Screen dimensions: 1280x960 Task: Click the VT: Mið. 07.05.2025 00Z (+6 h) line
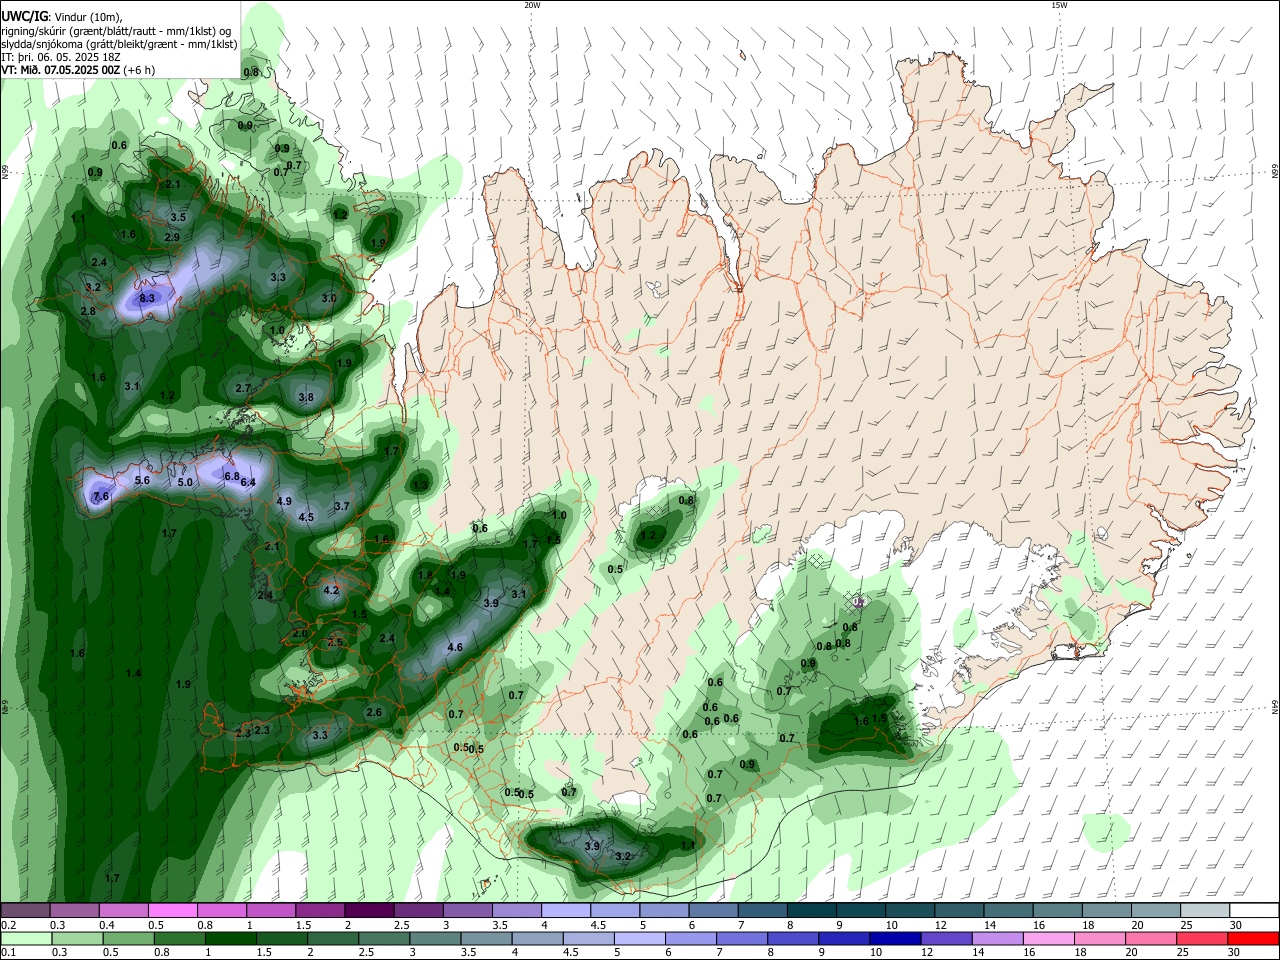[77, 70]
